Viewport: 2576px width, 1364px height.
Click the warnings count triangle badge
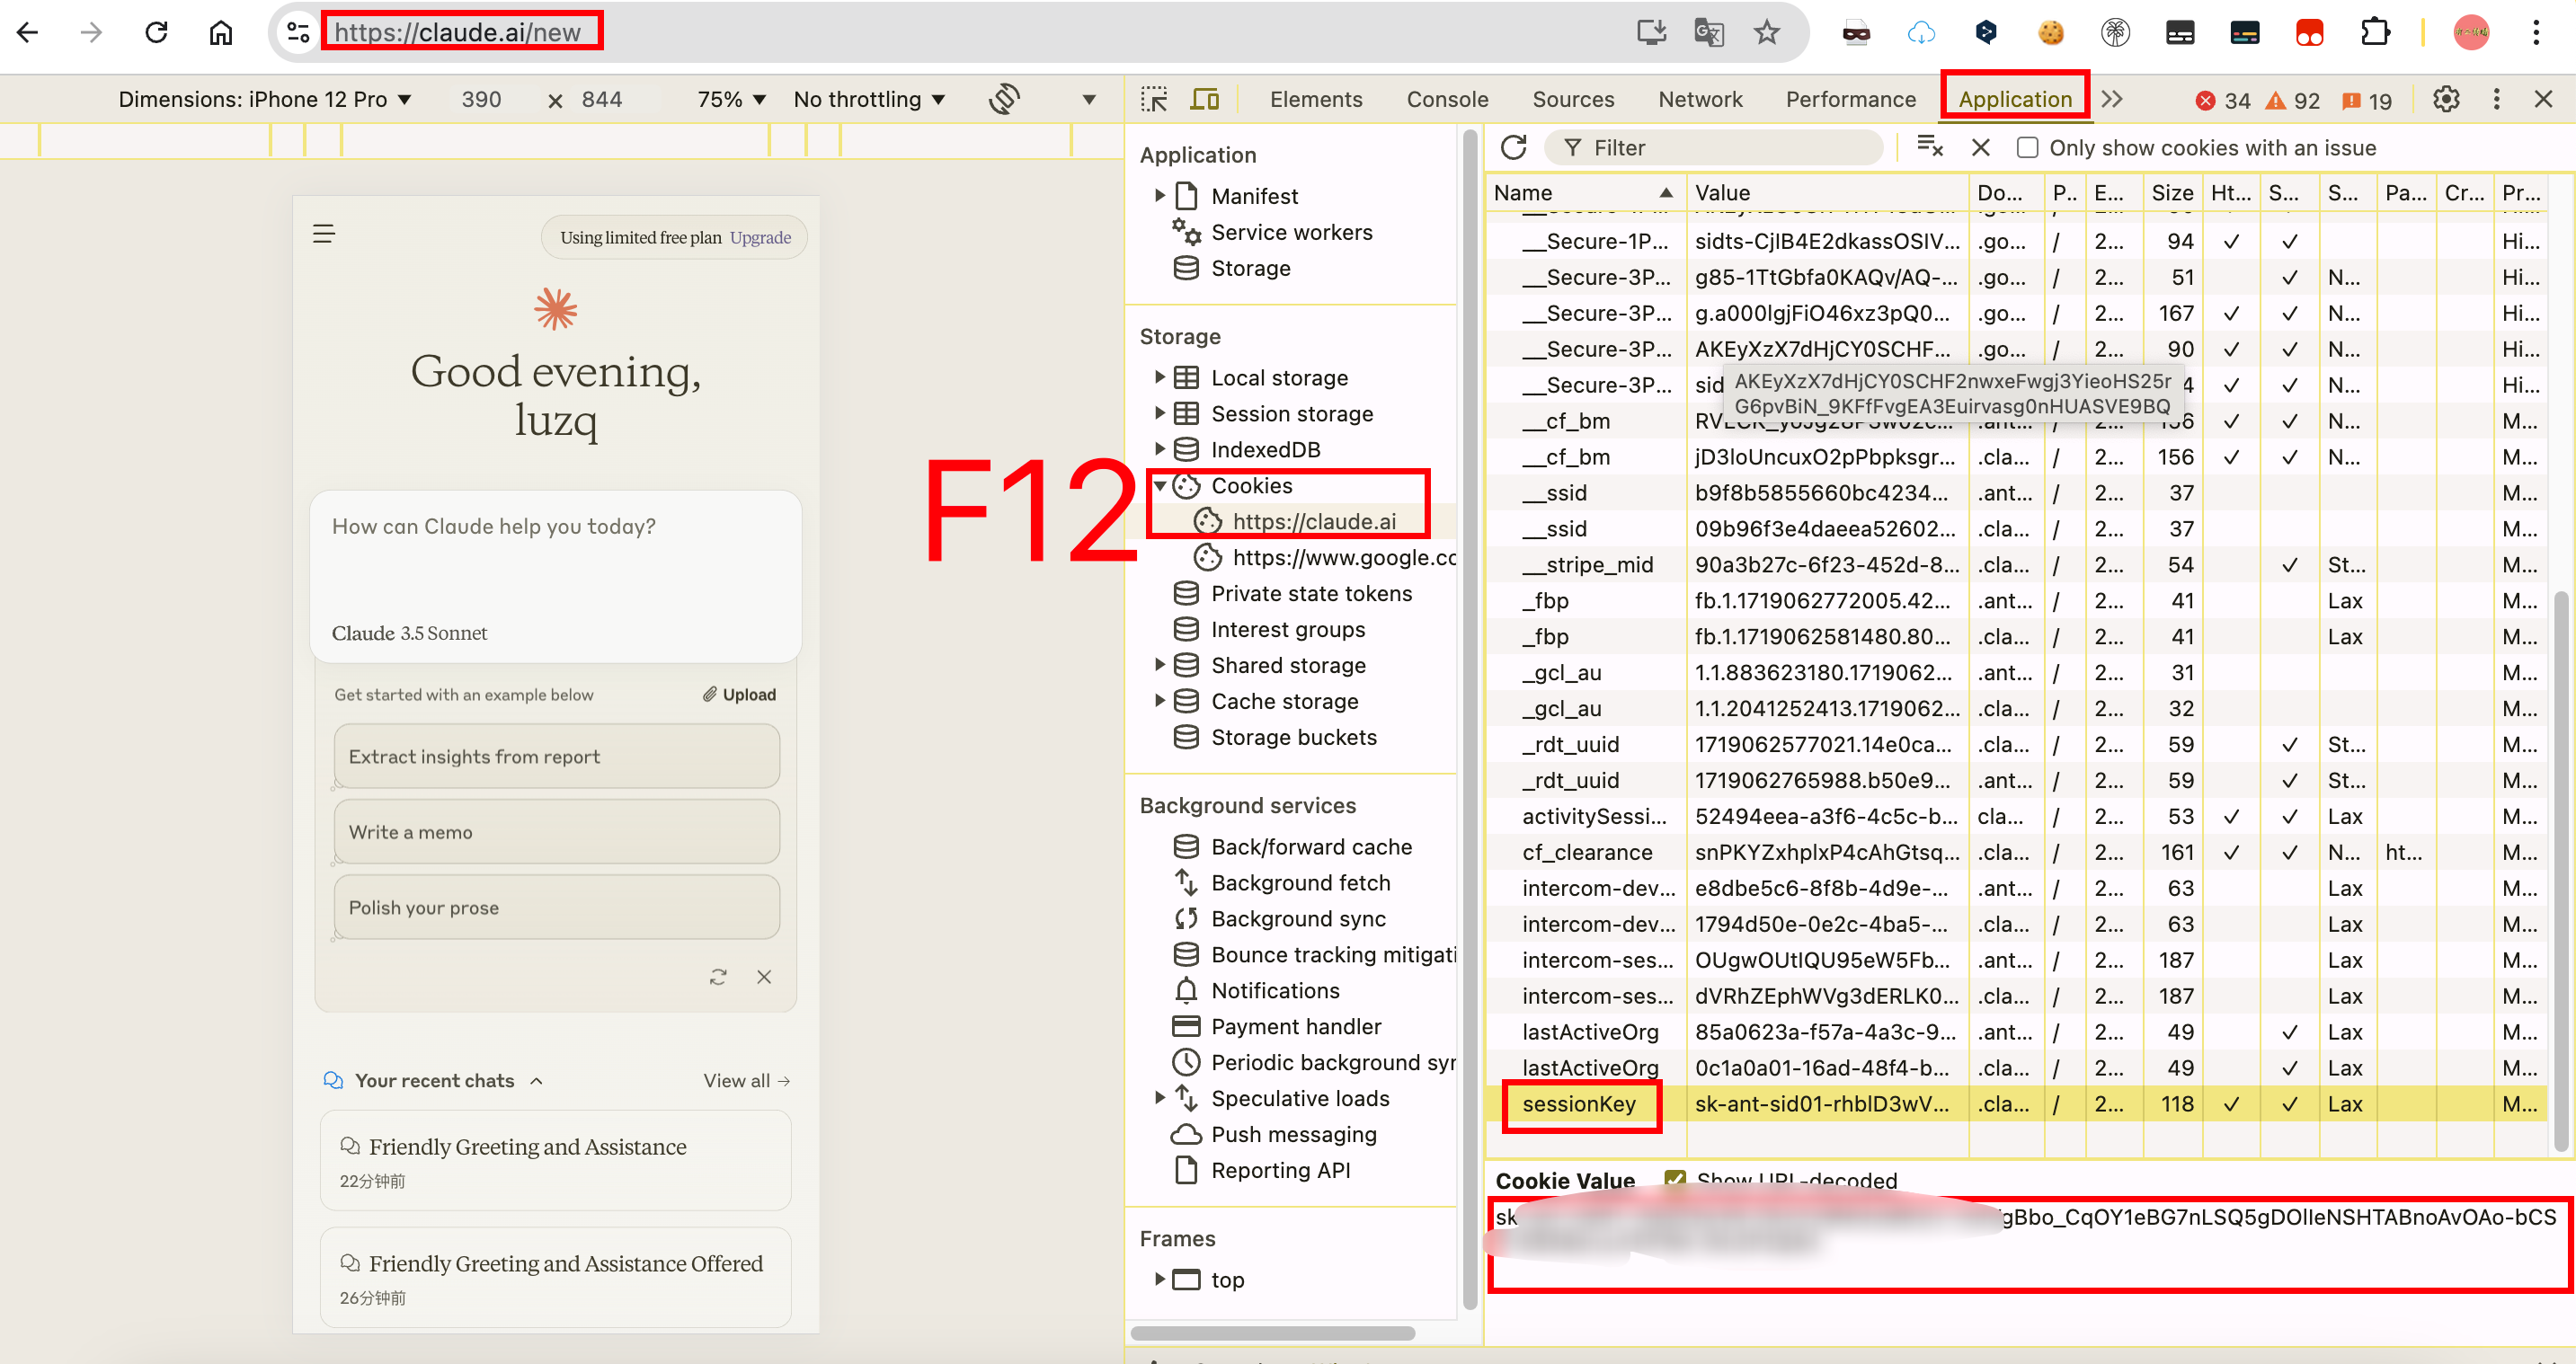click(2293, 101)
